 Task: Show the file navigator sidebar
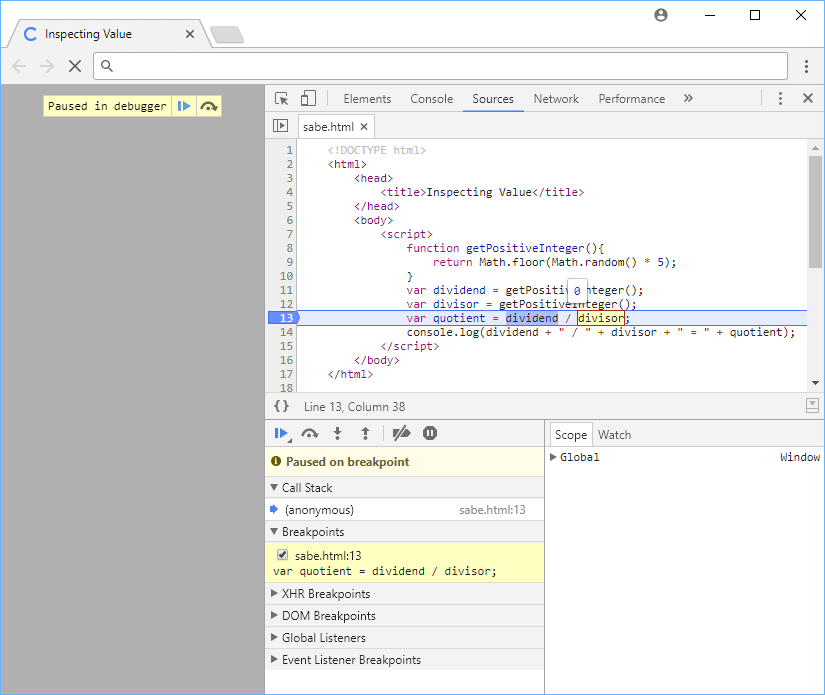click(x=280, y=126)
